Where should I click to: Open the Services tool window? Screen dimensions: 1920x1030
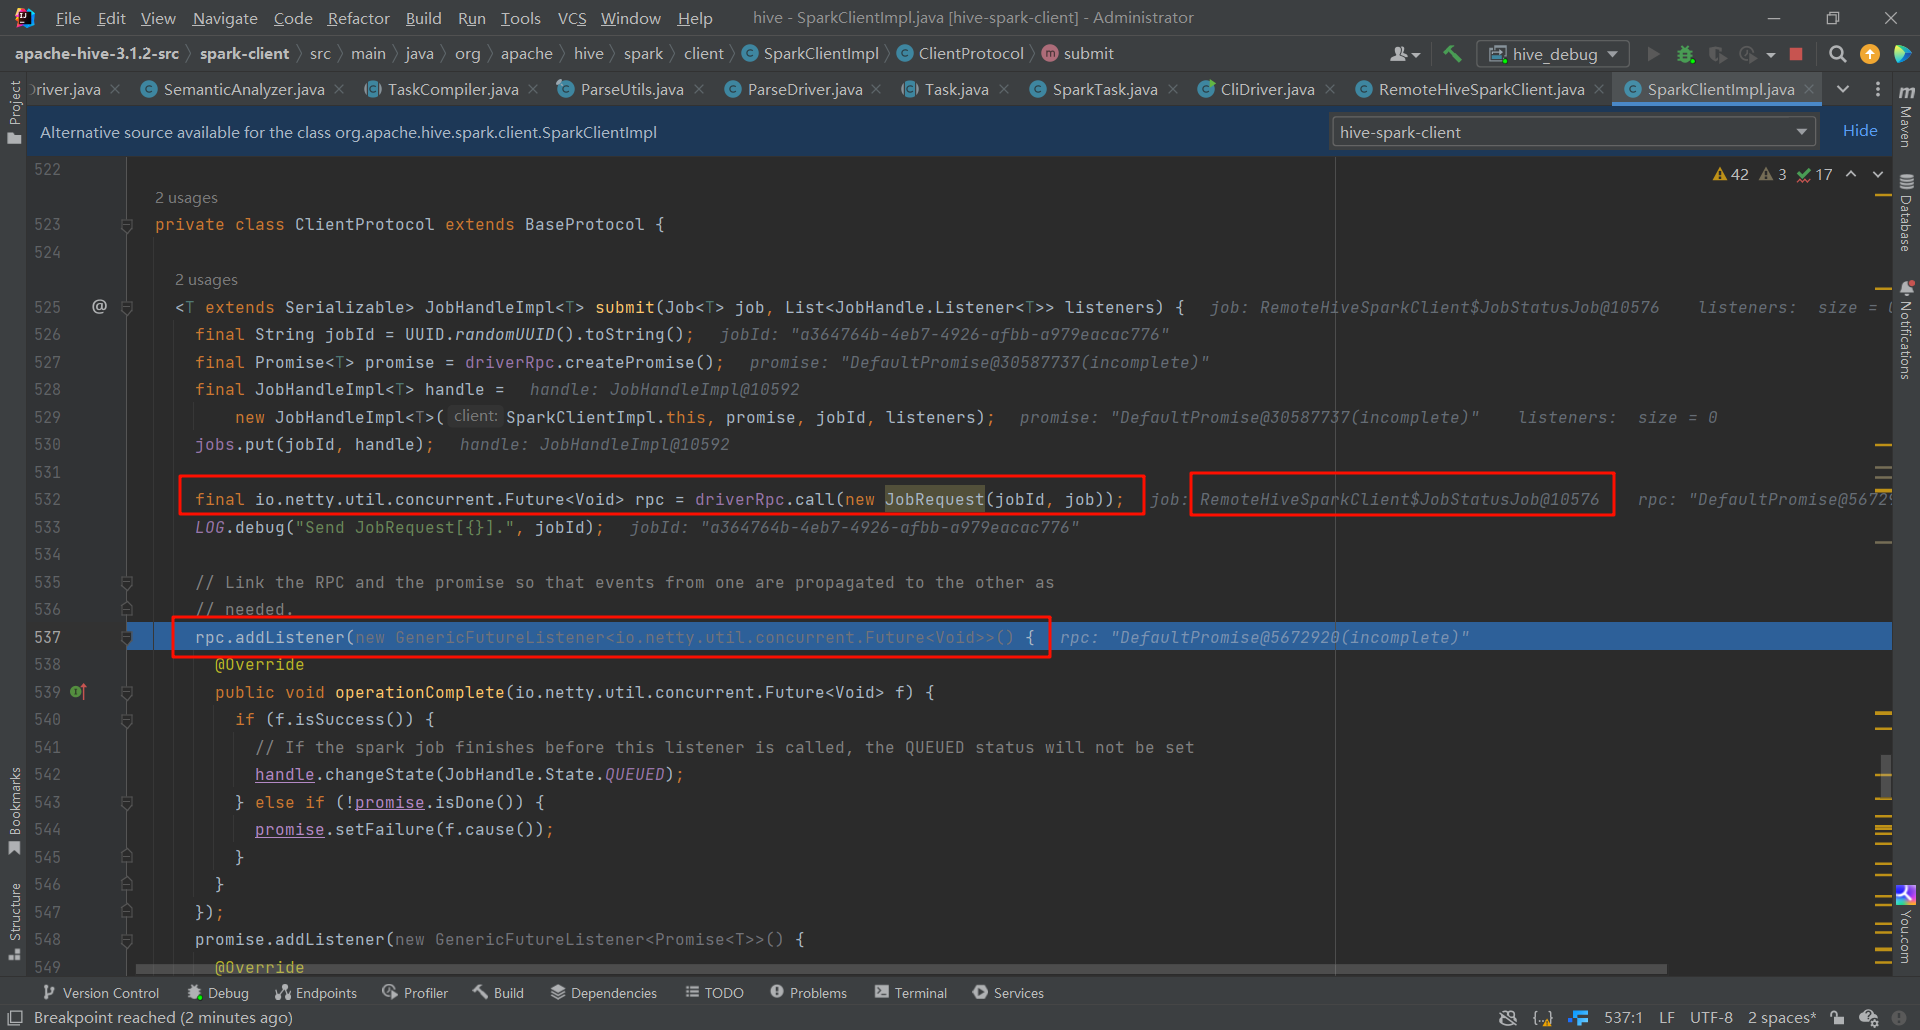1008,993
